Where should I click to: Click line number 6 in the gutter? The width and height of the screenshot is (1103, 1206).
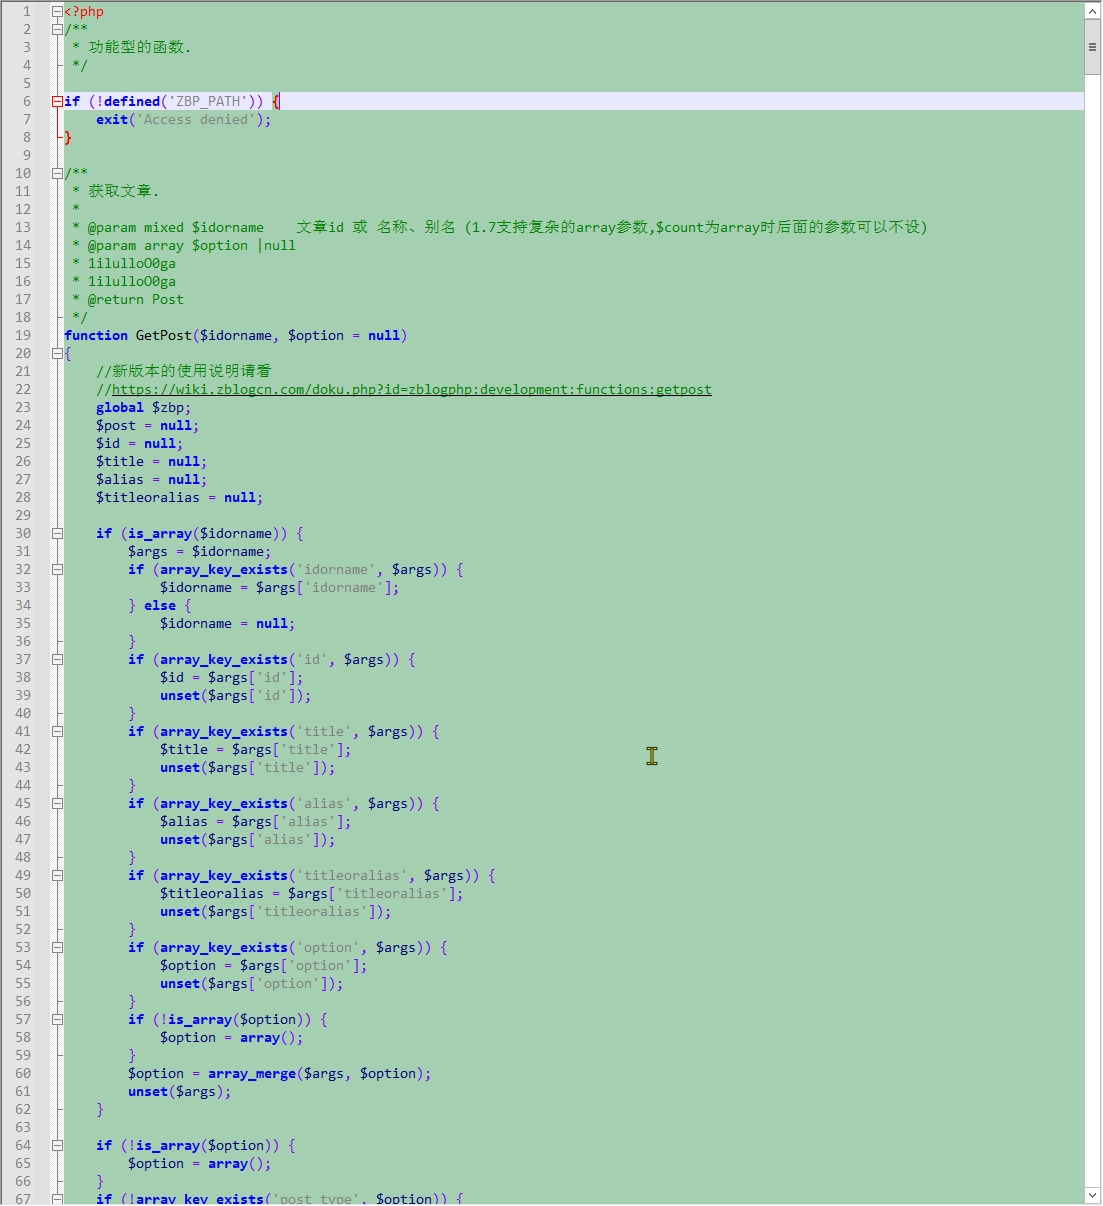pos(27,101)
